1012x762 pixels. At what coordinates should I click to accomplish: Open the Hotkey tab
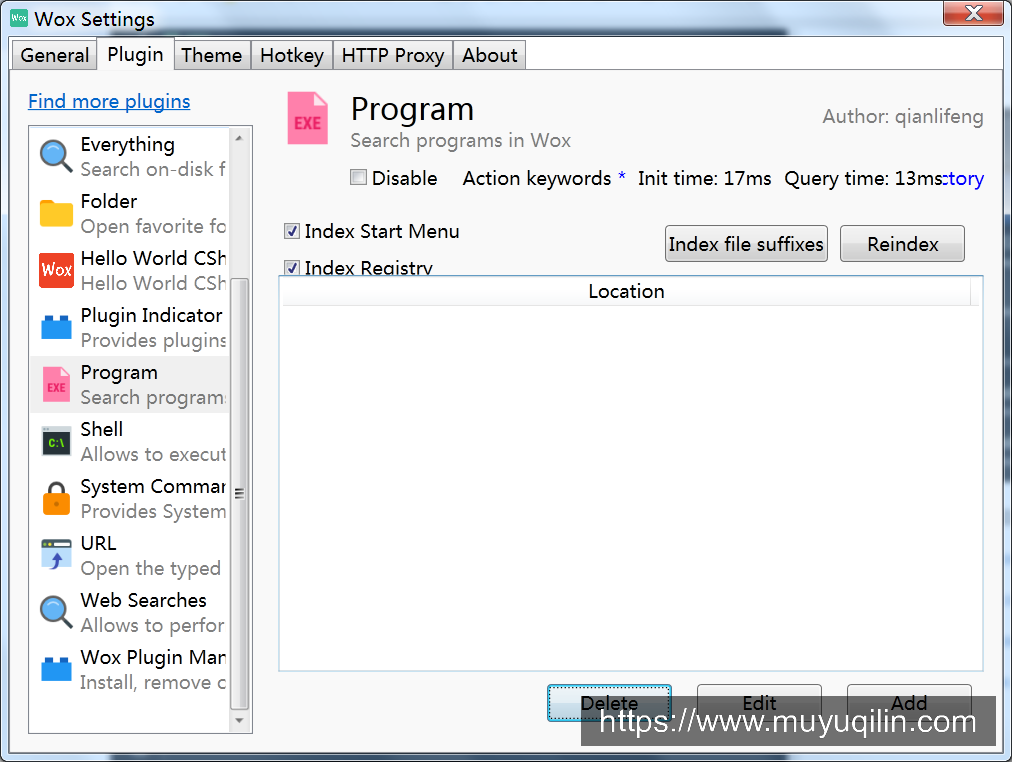pyautogui.click(x=292, y=55)
